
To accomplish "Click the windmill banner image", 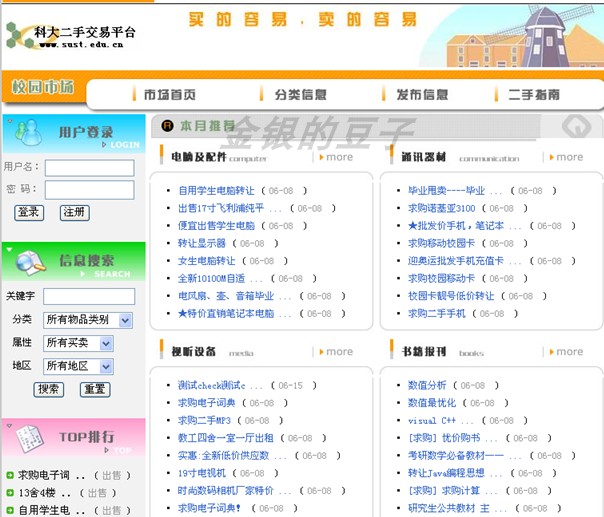I will tap(512, 36).
